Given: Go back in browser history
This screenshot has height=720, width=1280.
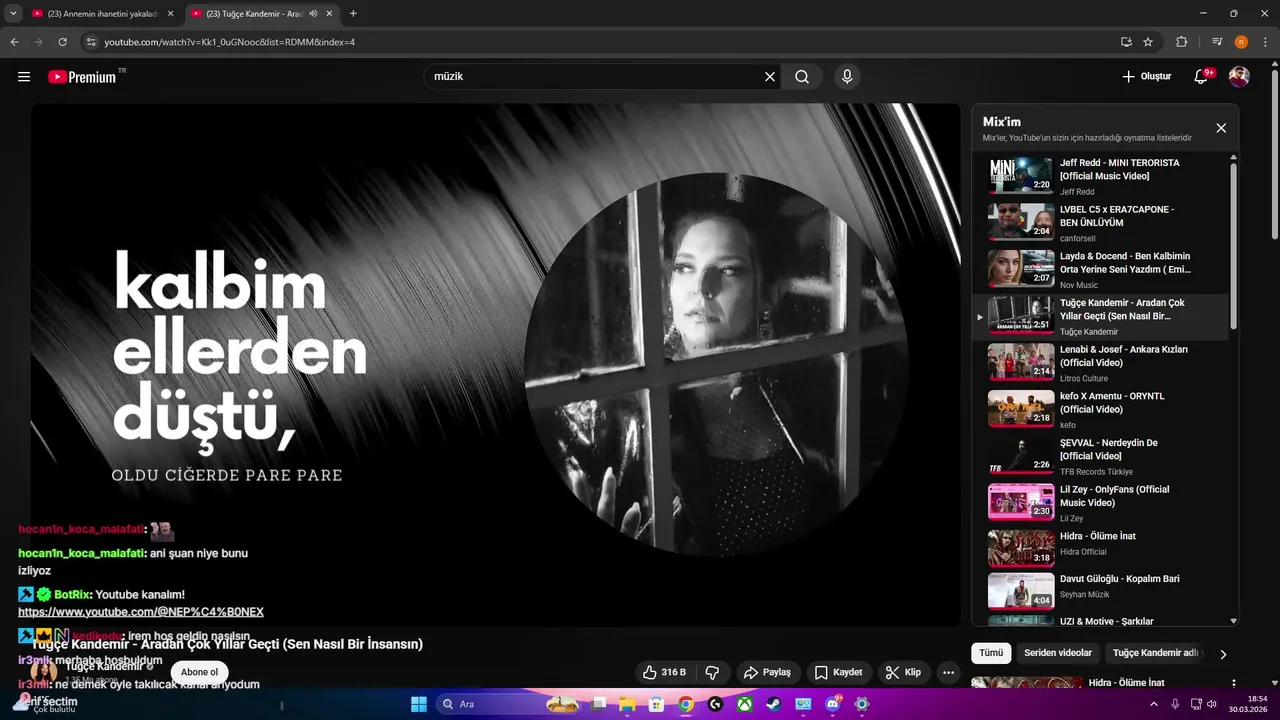Looking at the screenshot, I should 14,42.
